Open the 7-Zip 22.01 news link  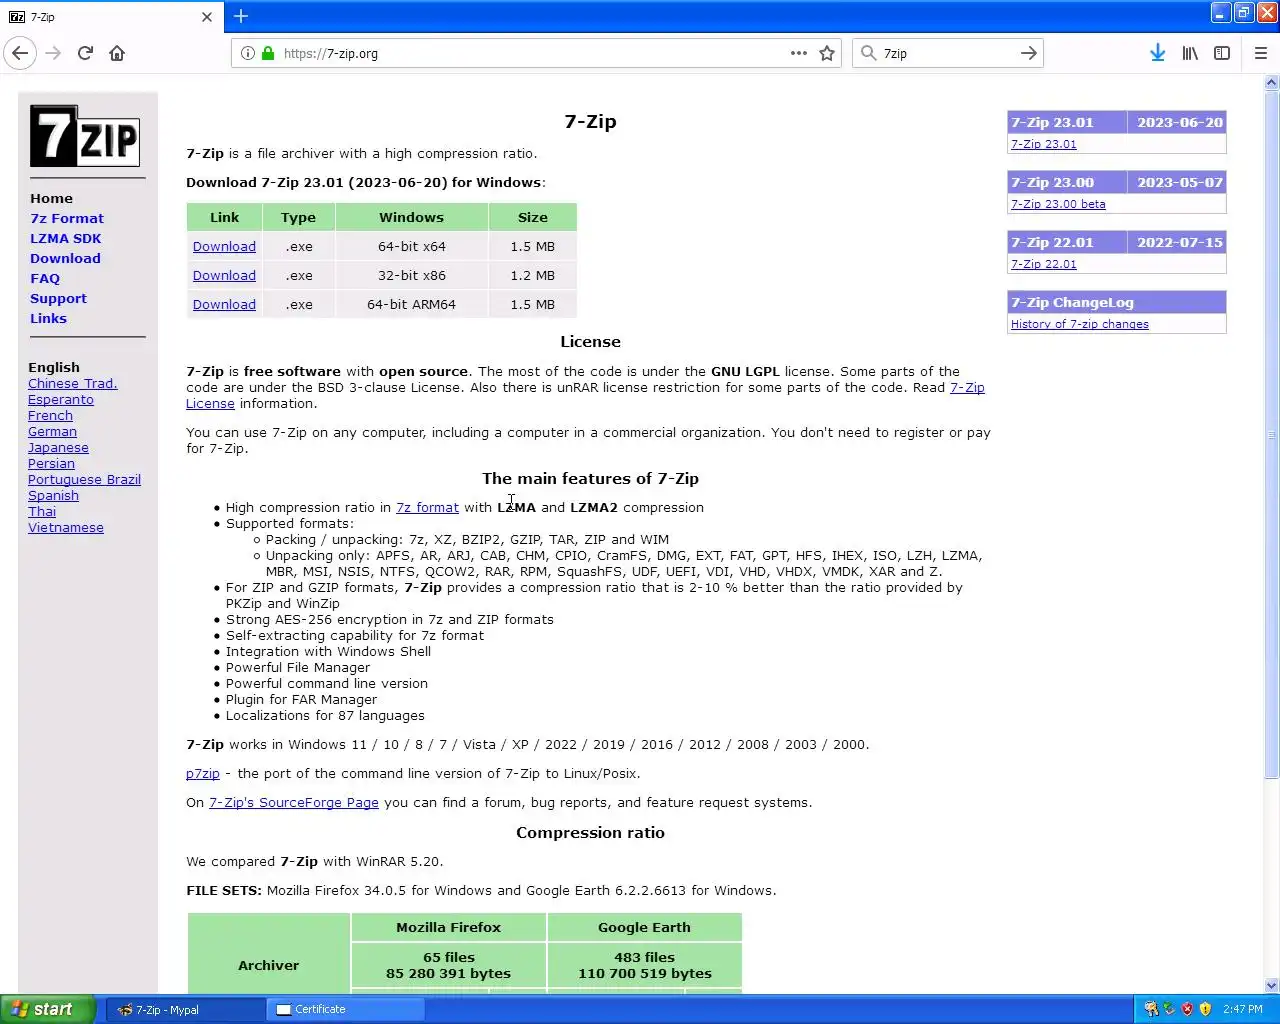(x=1043, y=264)
